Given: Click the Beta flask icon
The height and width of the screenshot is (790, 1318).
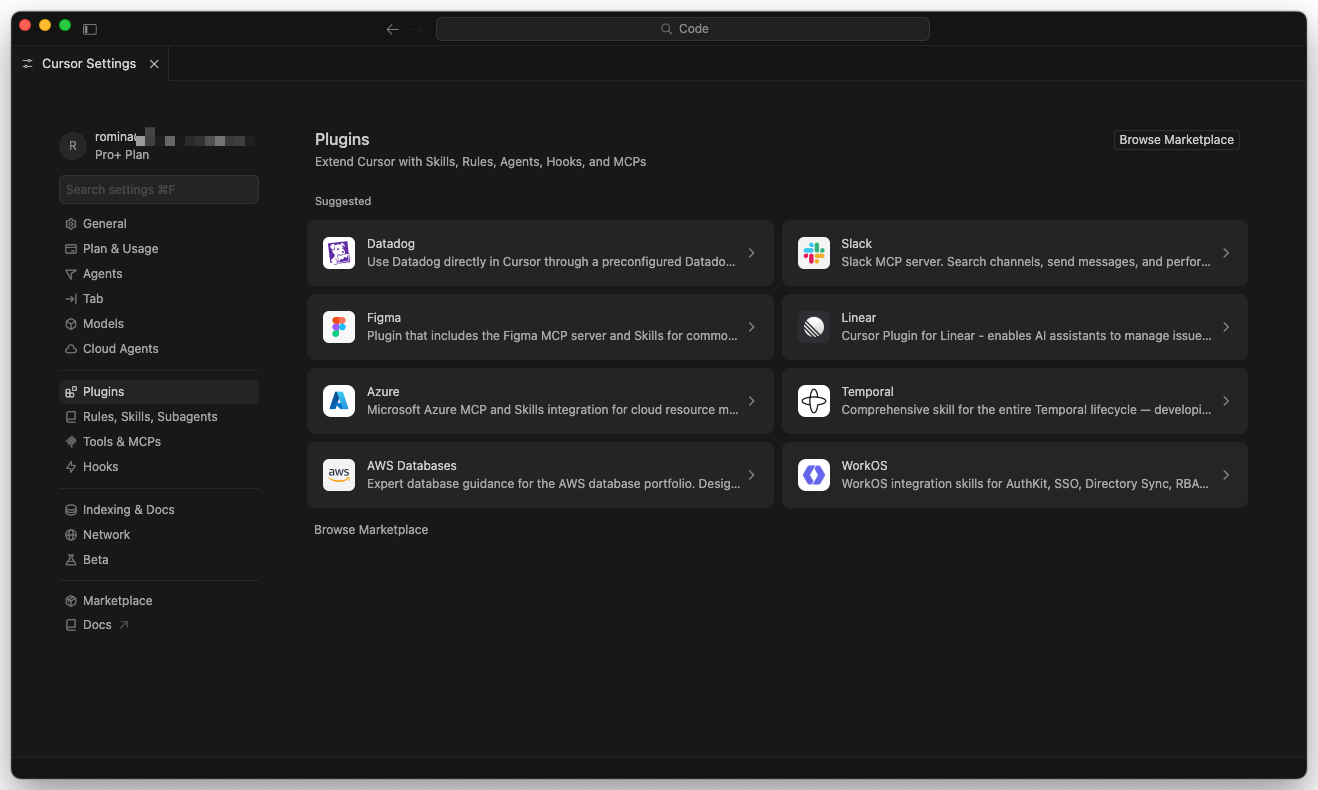Looking at the screenshot, I should coord(71,560).
